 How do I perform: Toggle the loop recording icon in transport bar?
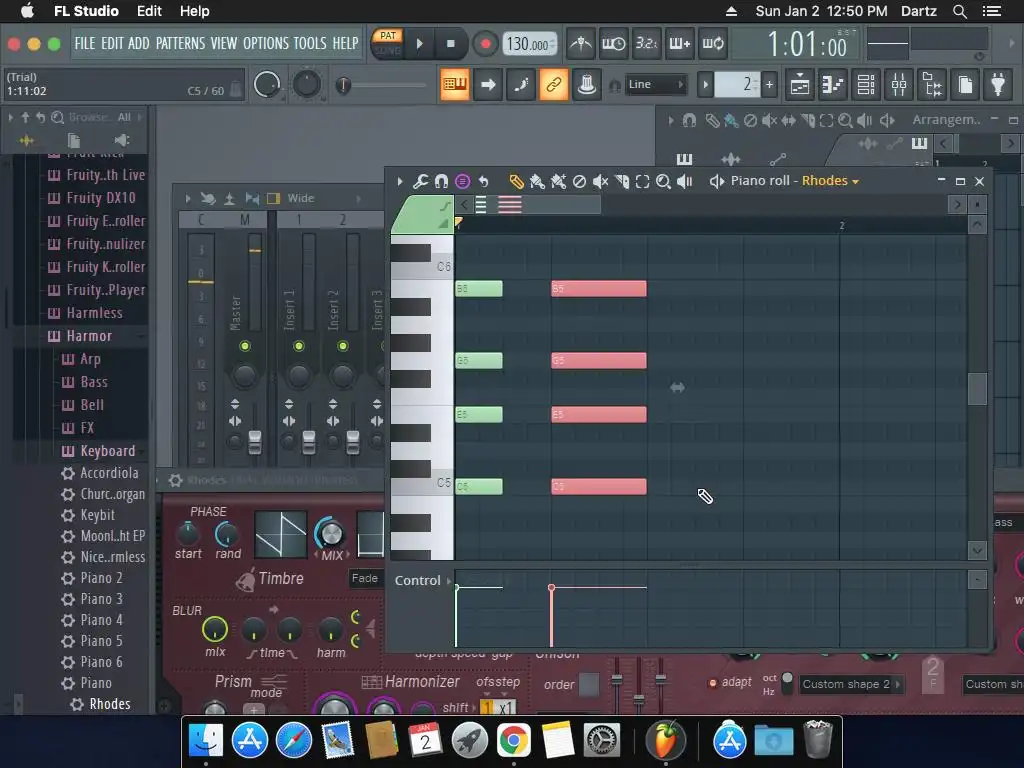coord(712,44)
